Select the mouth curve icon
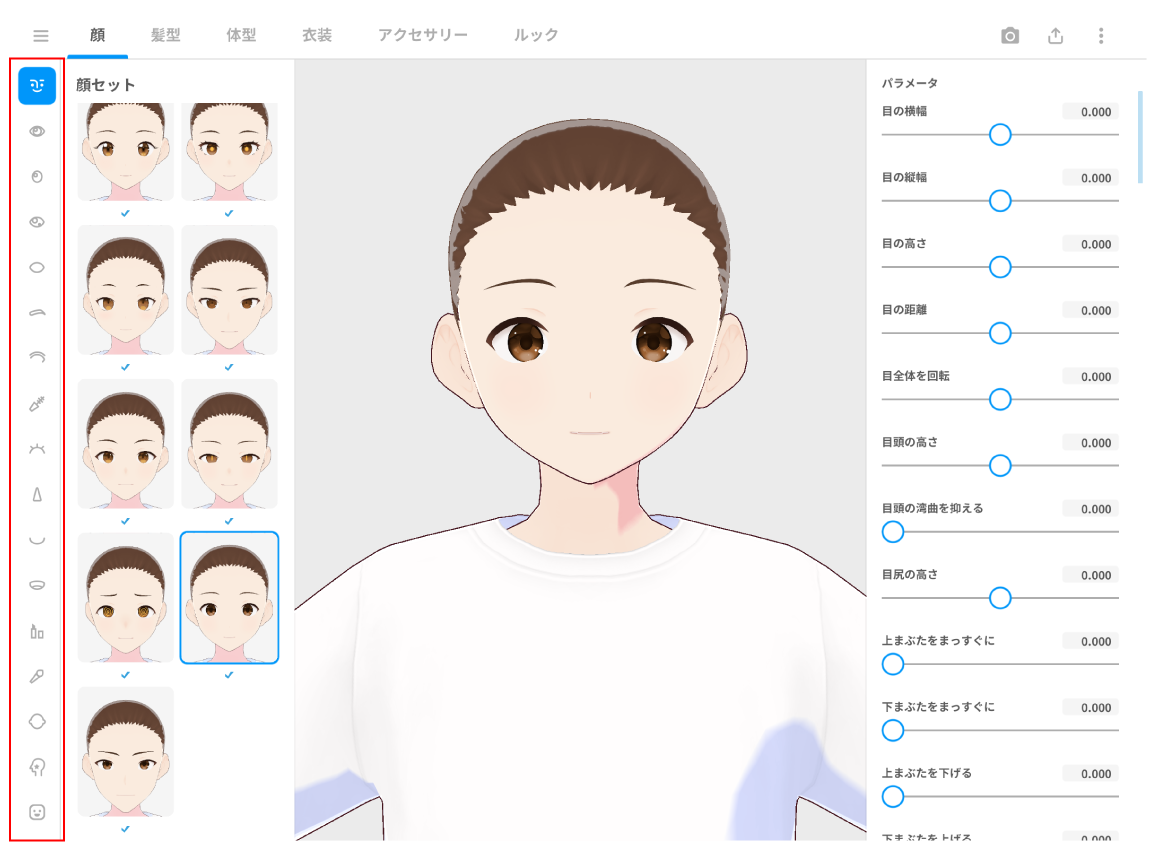Screen dimensions: 1160x855 37,540
